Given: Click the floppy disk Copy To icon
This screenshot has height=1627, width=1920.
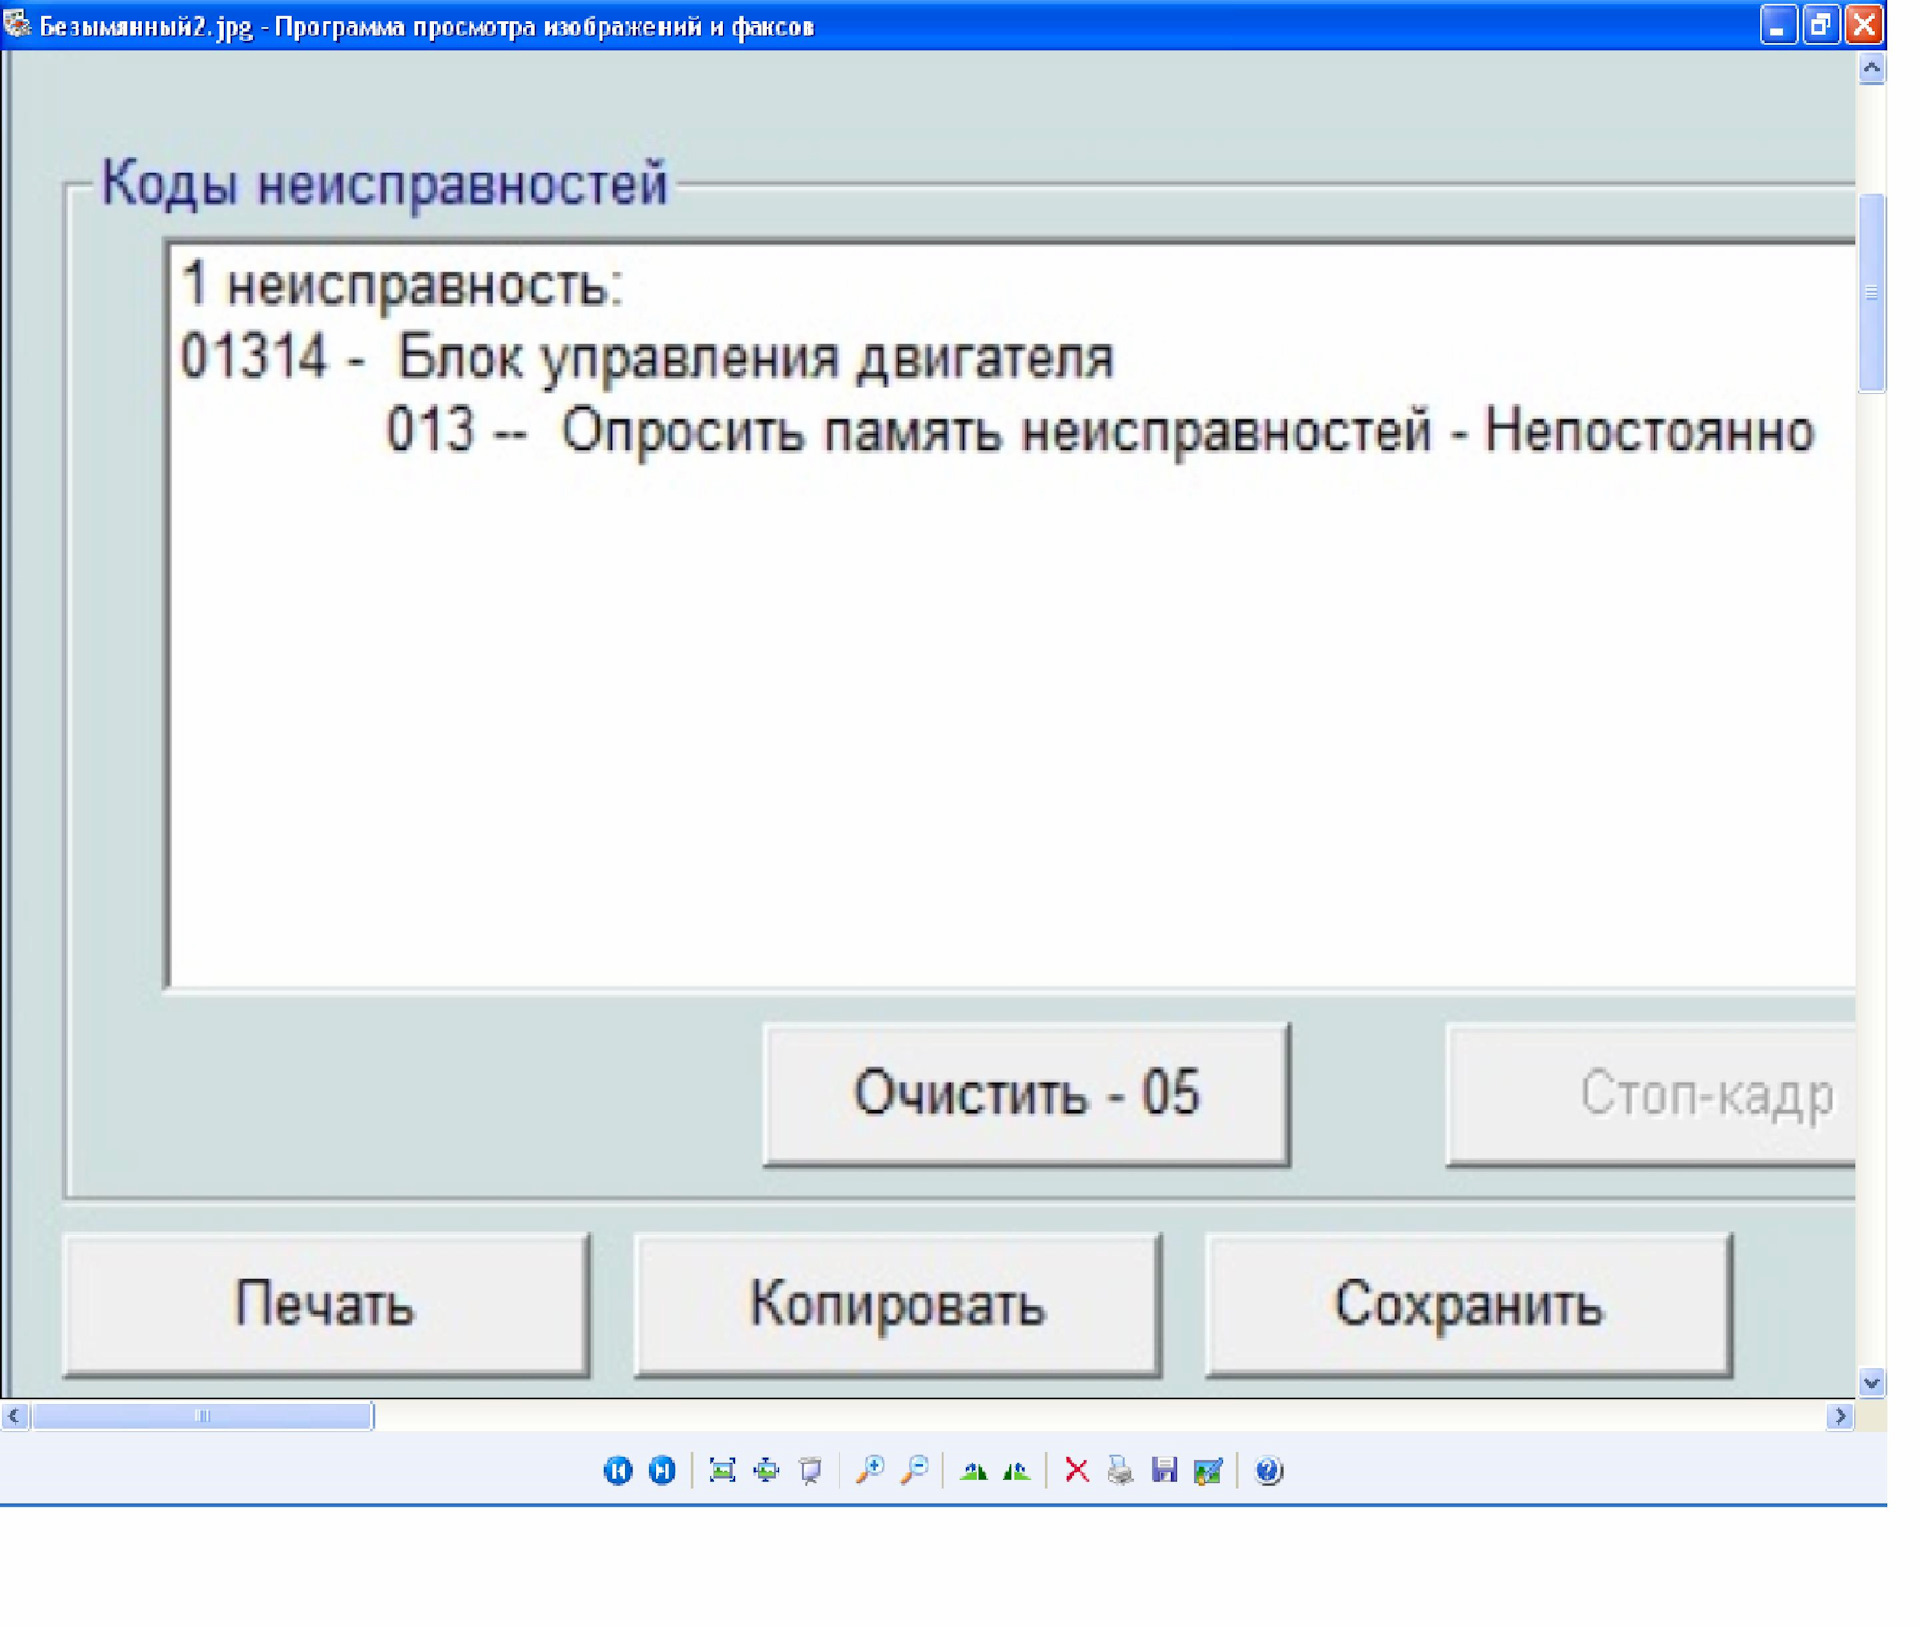Looking at the screenshot, I should click(x=1164, y=1470).
